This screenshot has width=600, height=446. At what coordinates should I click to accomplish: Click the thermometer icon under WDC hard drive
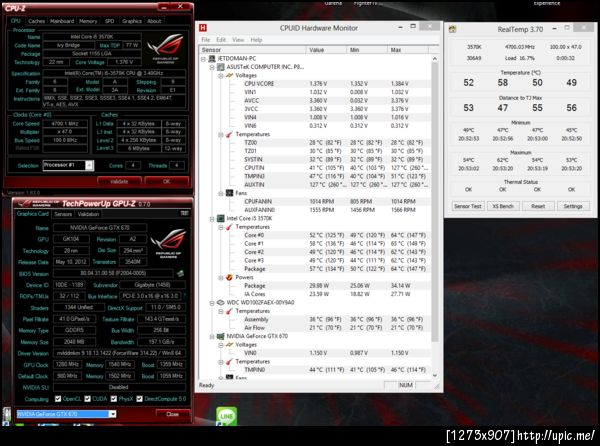(229, 311)
